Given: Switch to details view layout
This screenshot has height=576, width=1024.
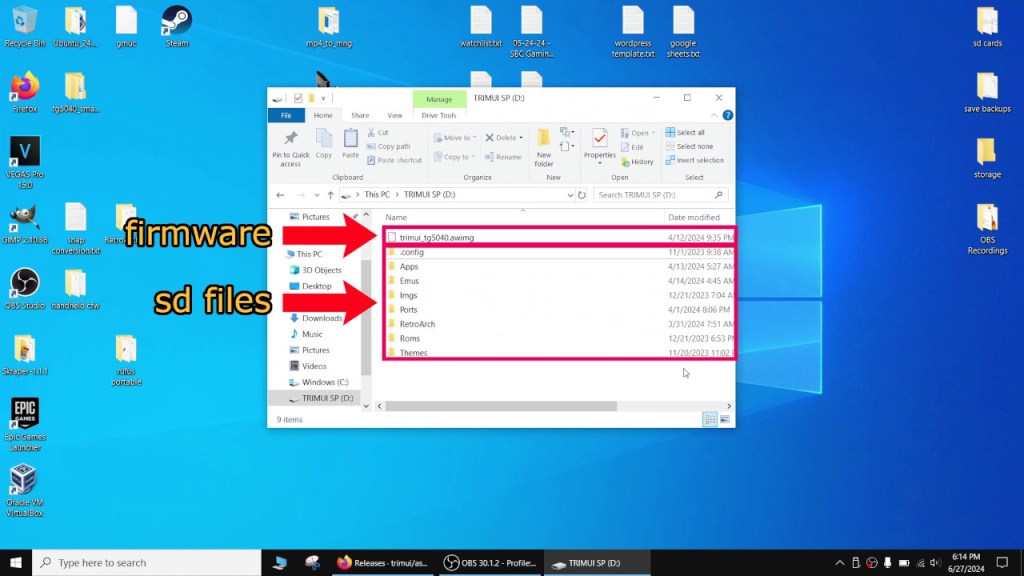Looking at the screenshot, I should (x=709, y=419).
